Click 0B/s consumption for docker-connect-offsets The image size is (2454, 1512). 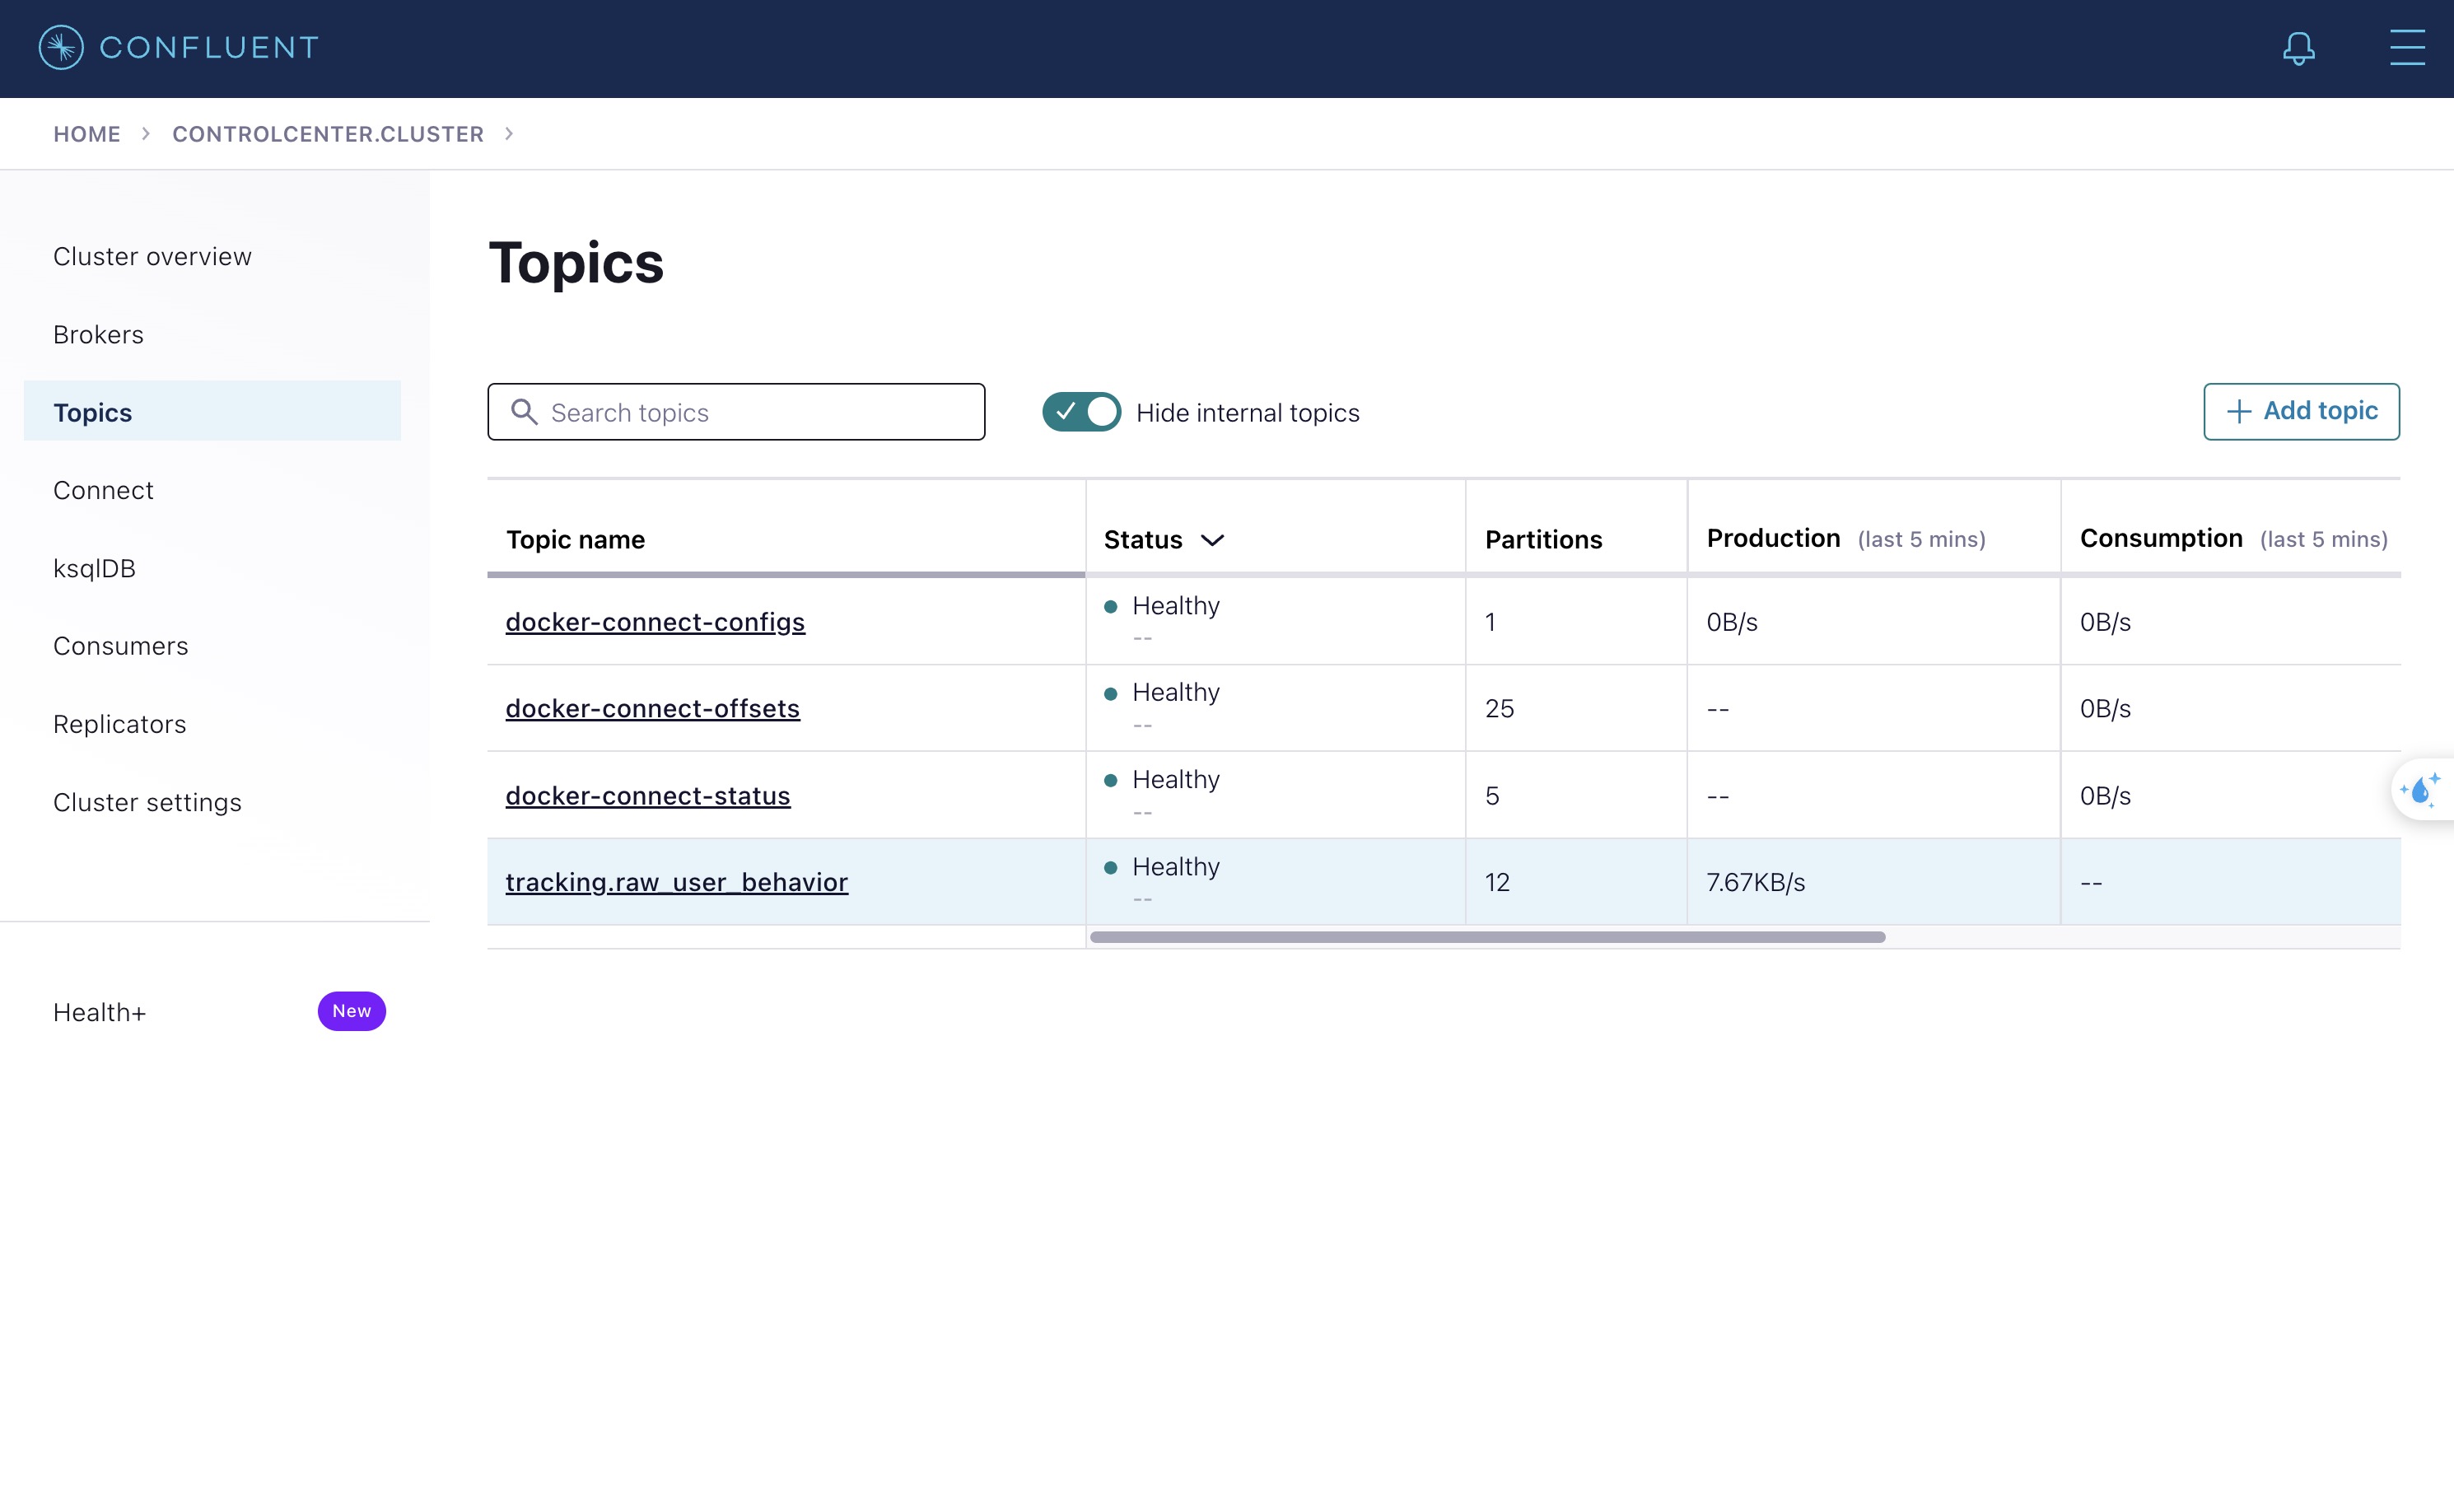[2105, 708]
